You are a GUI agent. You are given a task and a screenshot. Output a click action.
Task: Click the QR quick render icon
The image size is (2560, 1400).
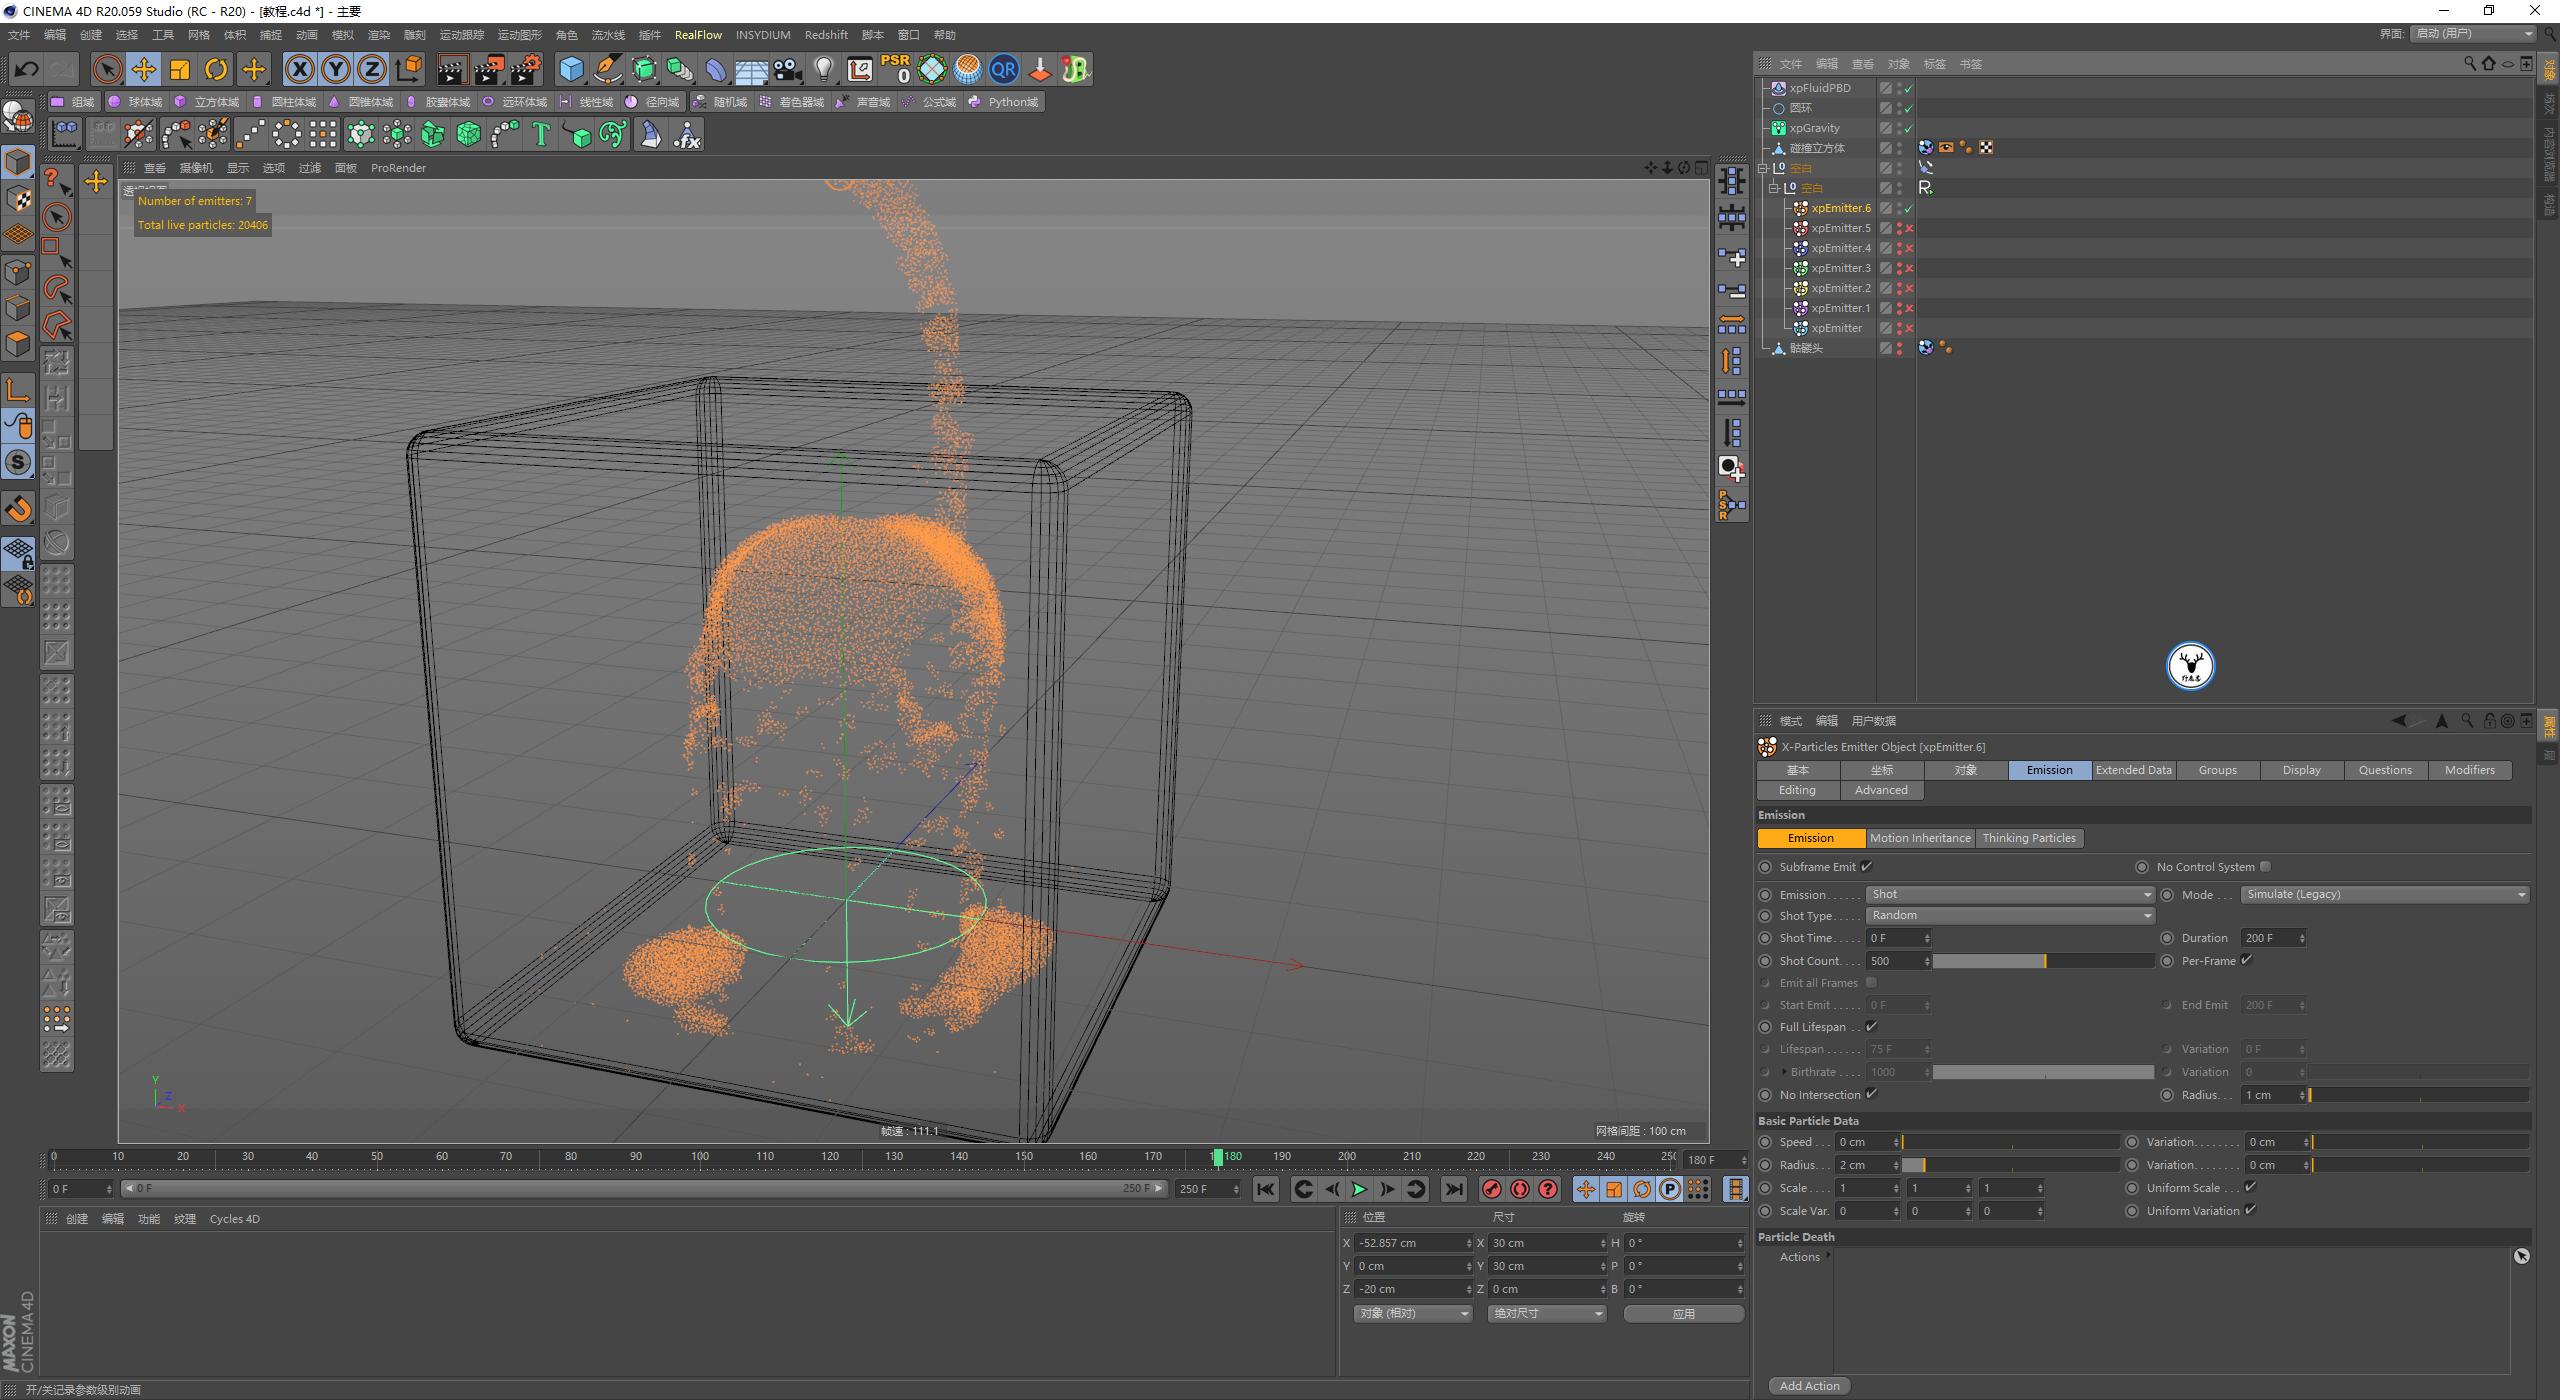coord(1003,69)
